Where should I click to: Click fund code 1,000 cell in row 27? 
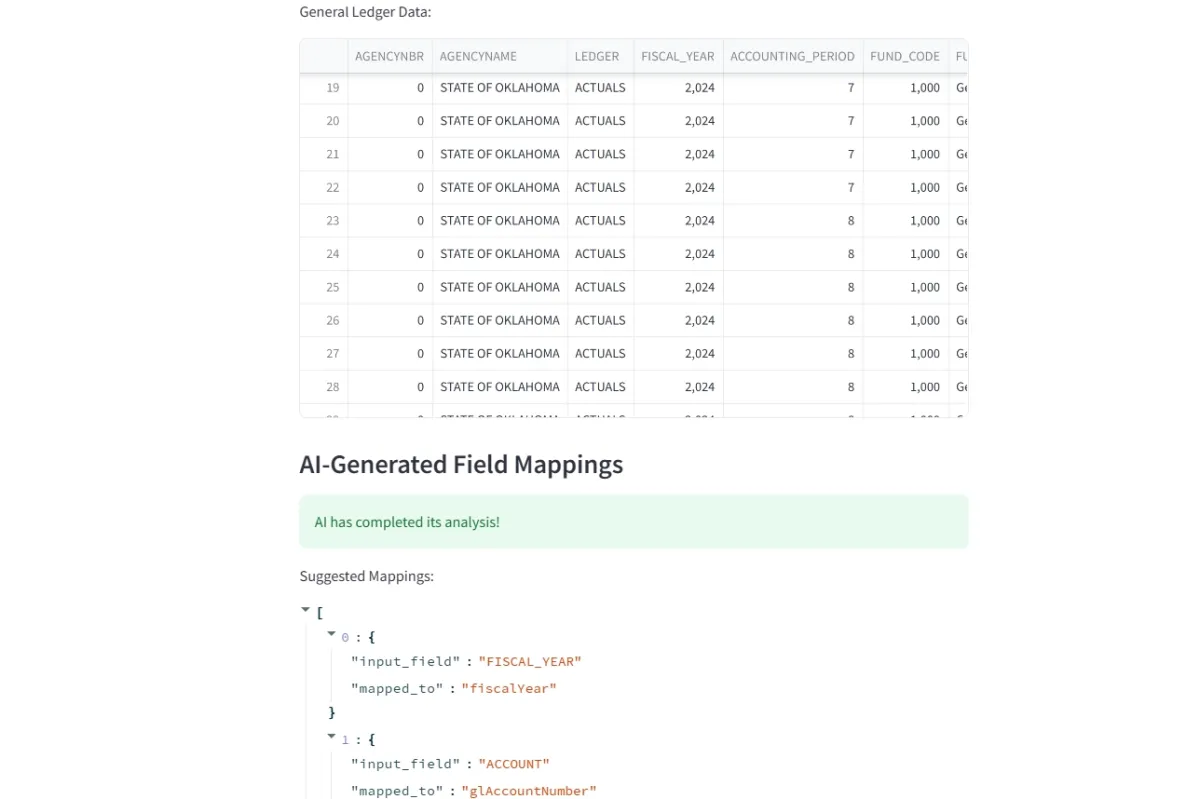[906, 354]
